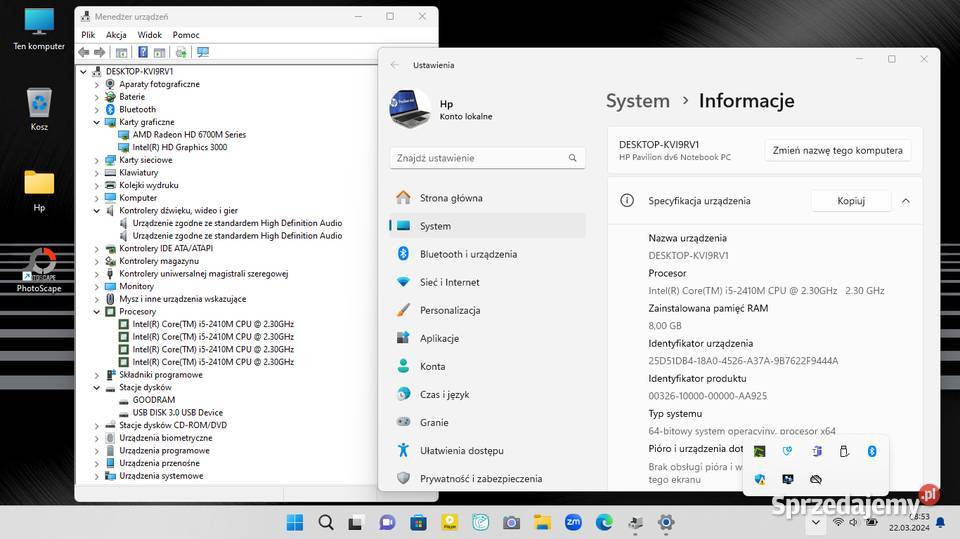Collapse Stacje dysków node
Image resolution: width=960 pixels, height=539 pixels.
[97, 388]
